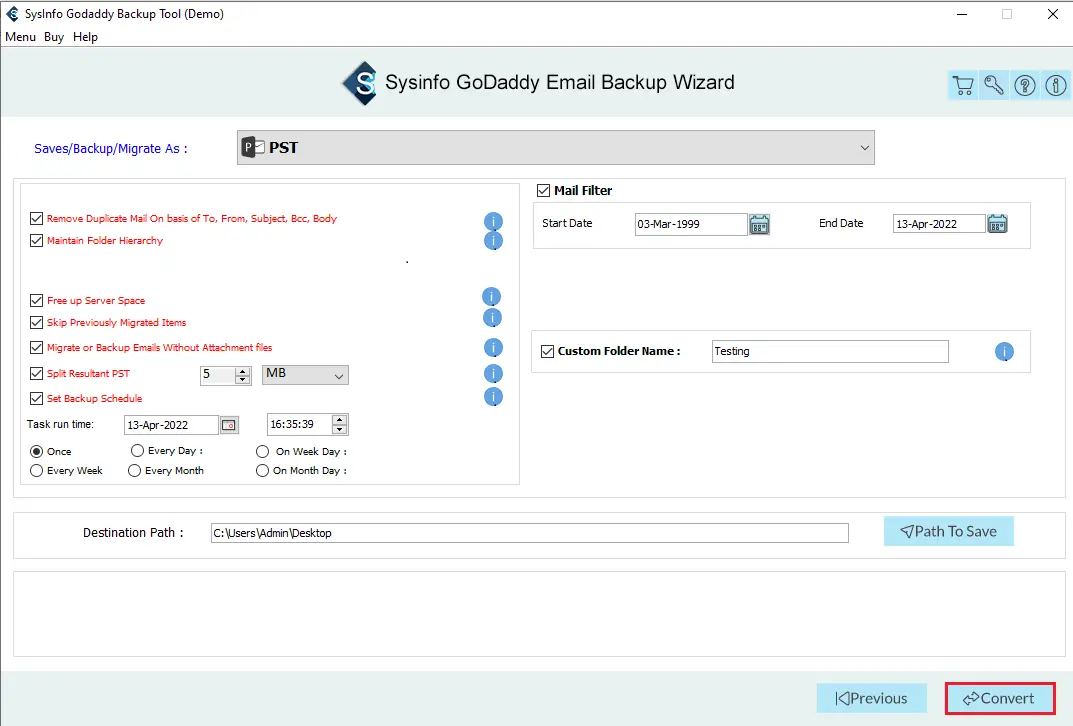Open the Help menu
Screen dimensions: 1073x726
(x=86, y=37)
